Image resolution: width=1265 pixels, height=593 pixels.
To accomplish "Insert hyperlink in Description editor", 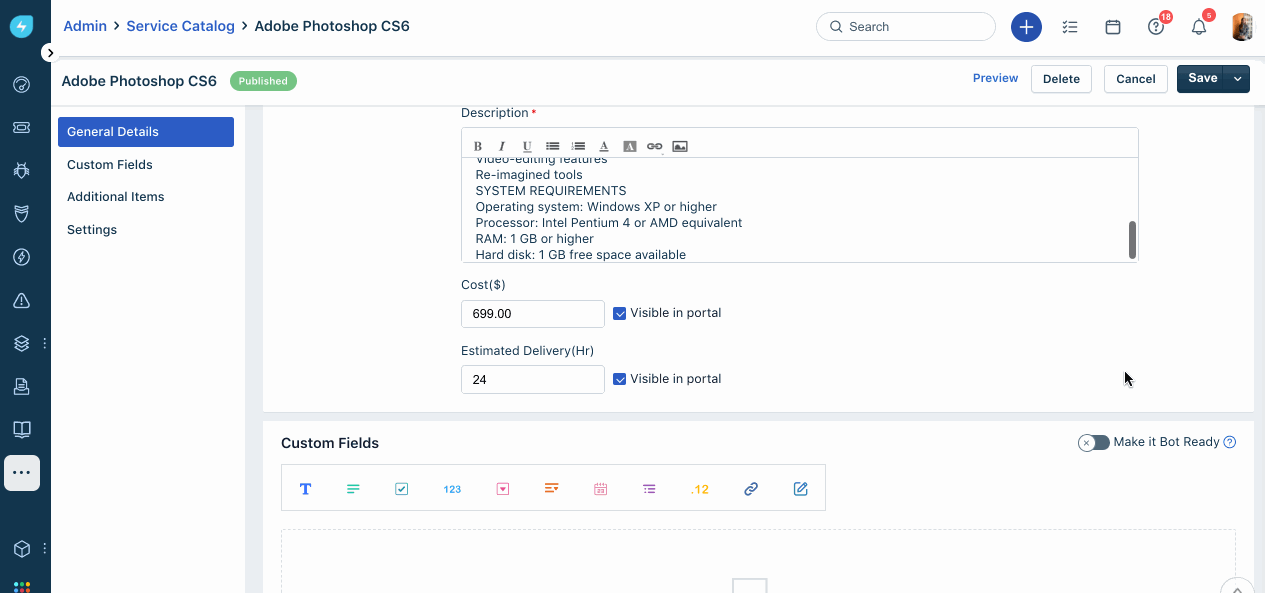I will (x=654, y=146).
